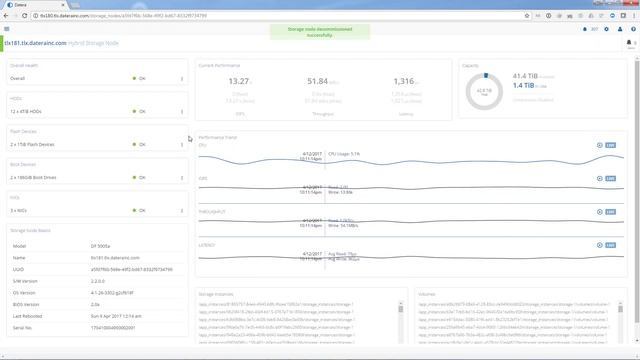The height and width of the screenshot is (360, 640).
Task: Open Chrome's three-dot menu
Action: [634, 16]
